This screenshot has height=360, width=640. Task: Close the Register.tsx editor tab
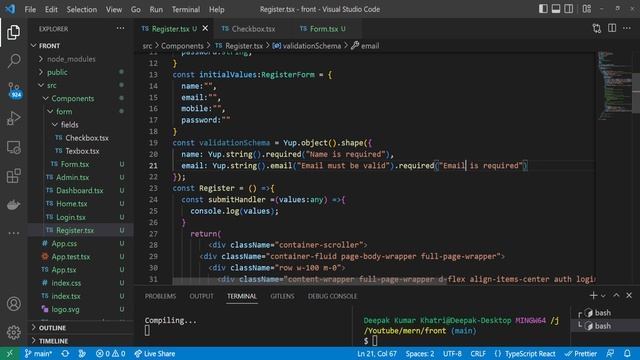[205, 29]
